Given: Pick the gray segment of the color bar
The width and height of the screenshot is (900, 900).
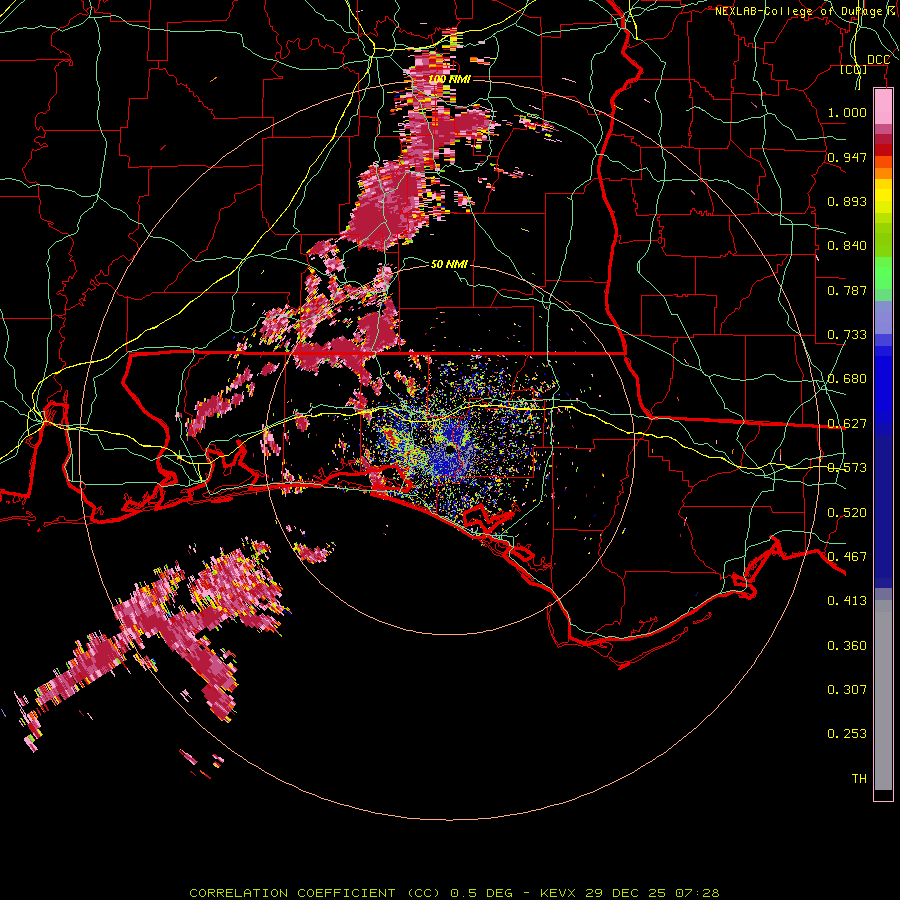Looking at the screenshot, I should click(883, 695).
